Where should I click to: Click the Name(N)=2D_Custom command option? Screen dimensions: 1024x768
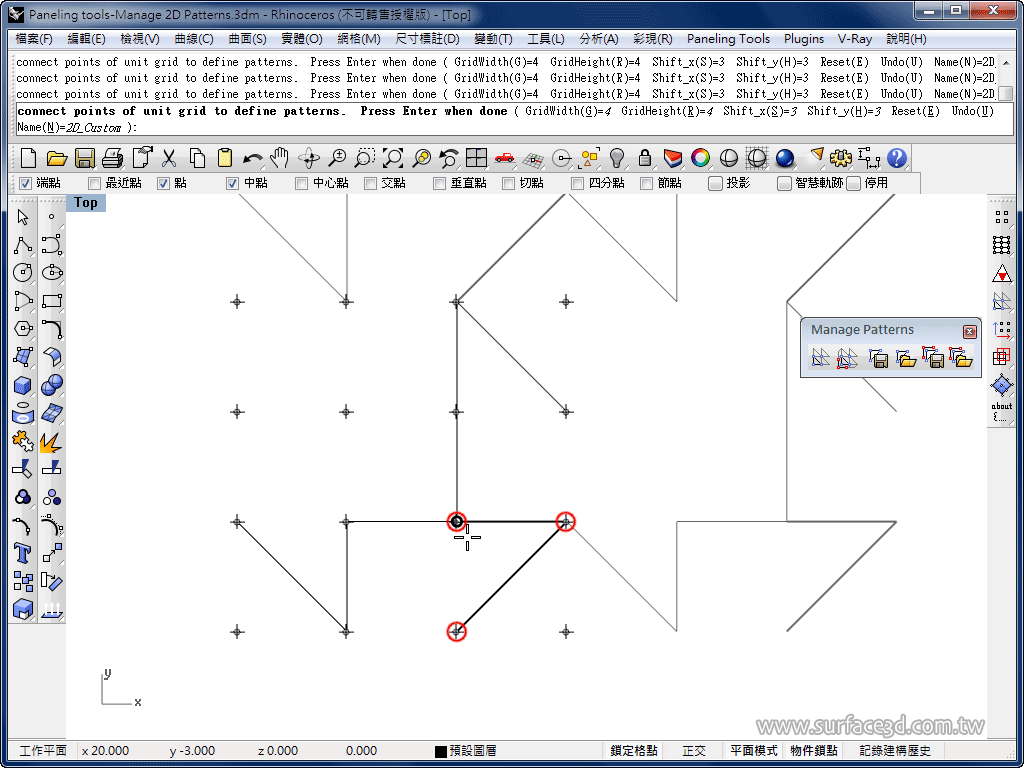click(69, 127)
